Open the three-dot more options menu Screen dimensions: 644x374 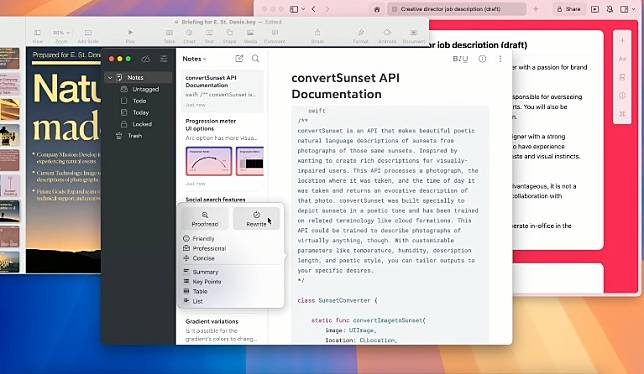(x=500, y=59)
